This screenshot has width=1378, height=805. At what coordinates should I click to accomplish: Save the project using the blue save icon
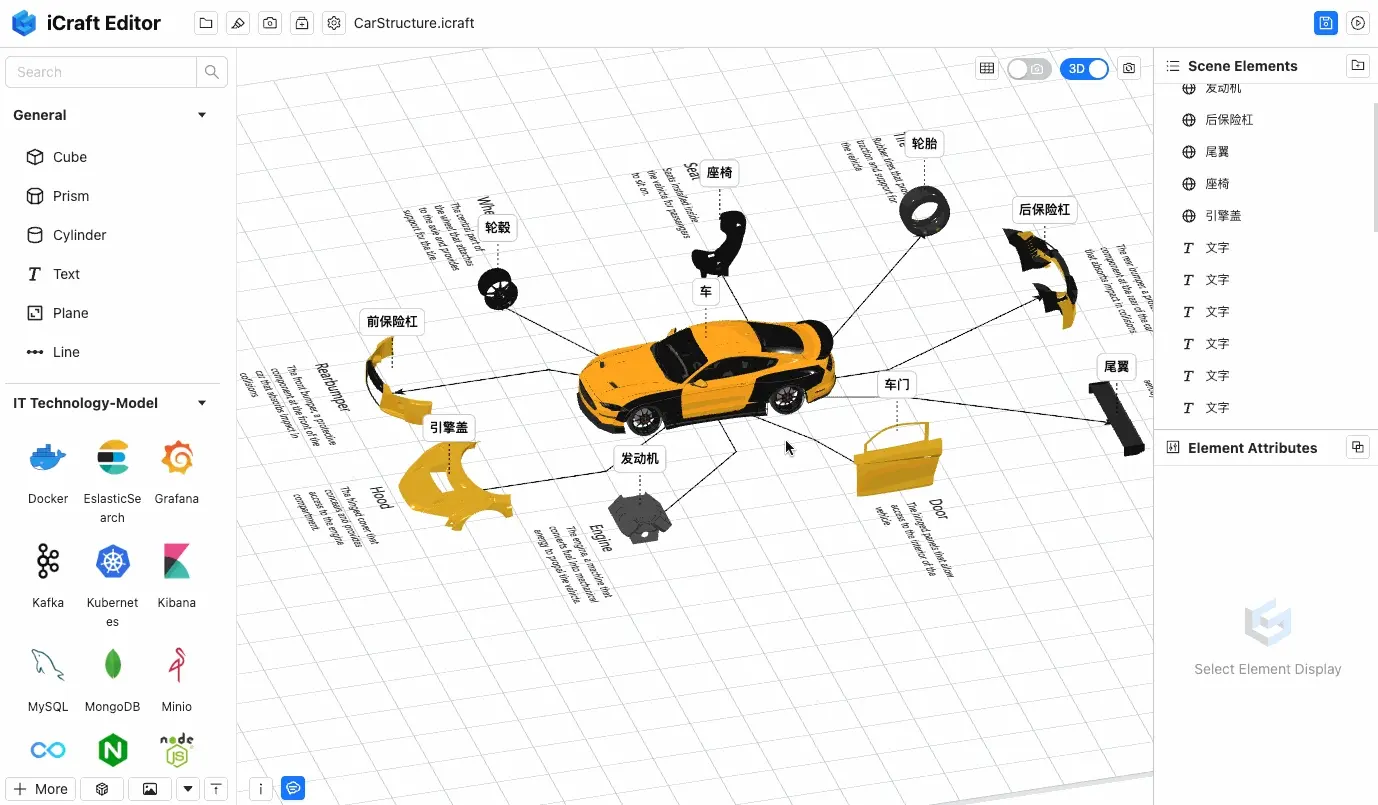click(x=1326, y=22)
